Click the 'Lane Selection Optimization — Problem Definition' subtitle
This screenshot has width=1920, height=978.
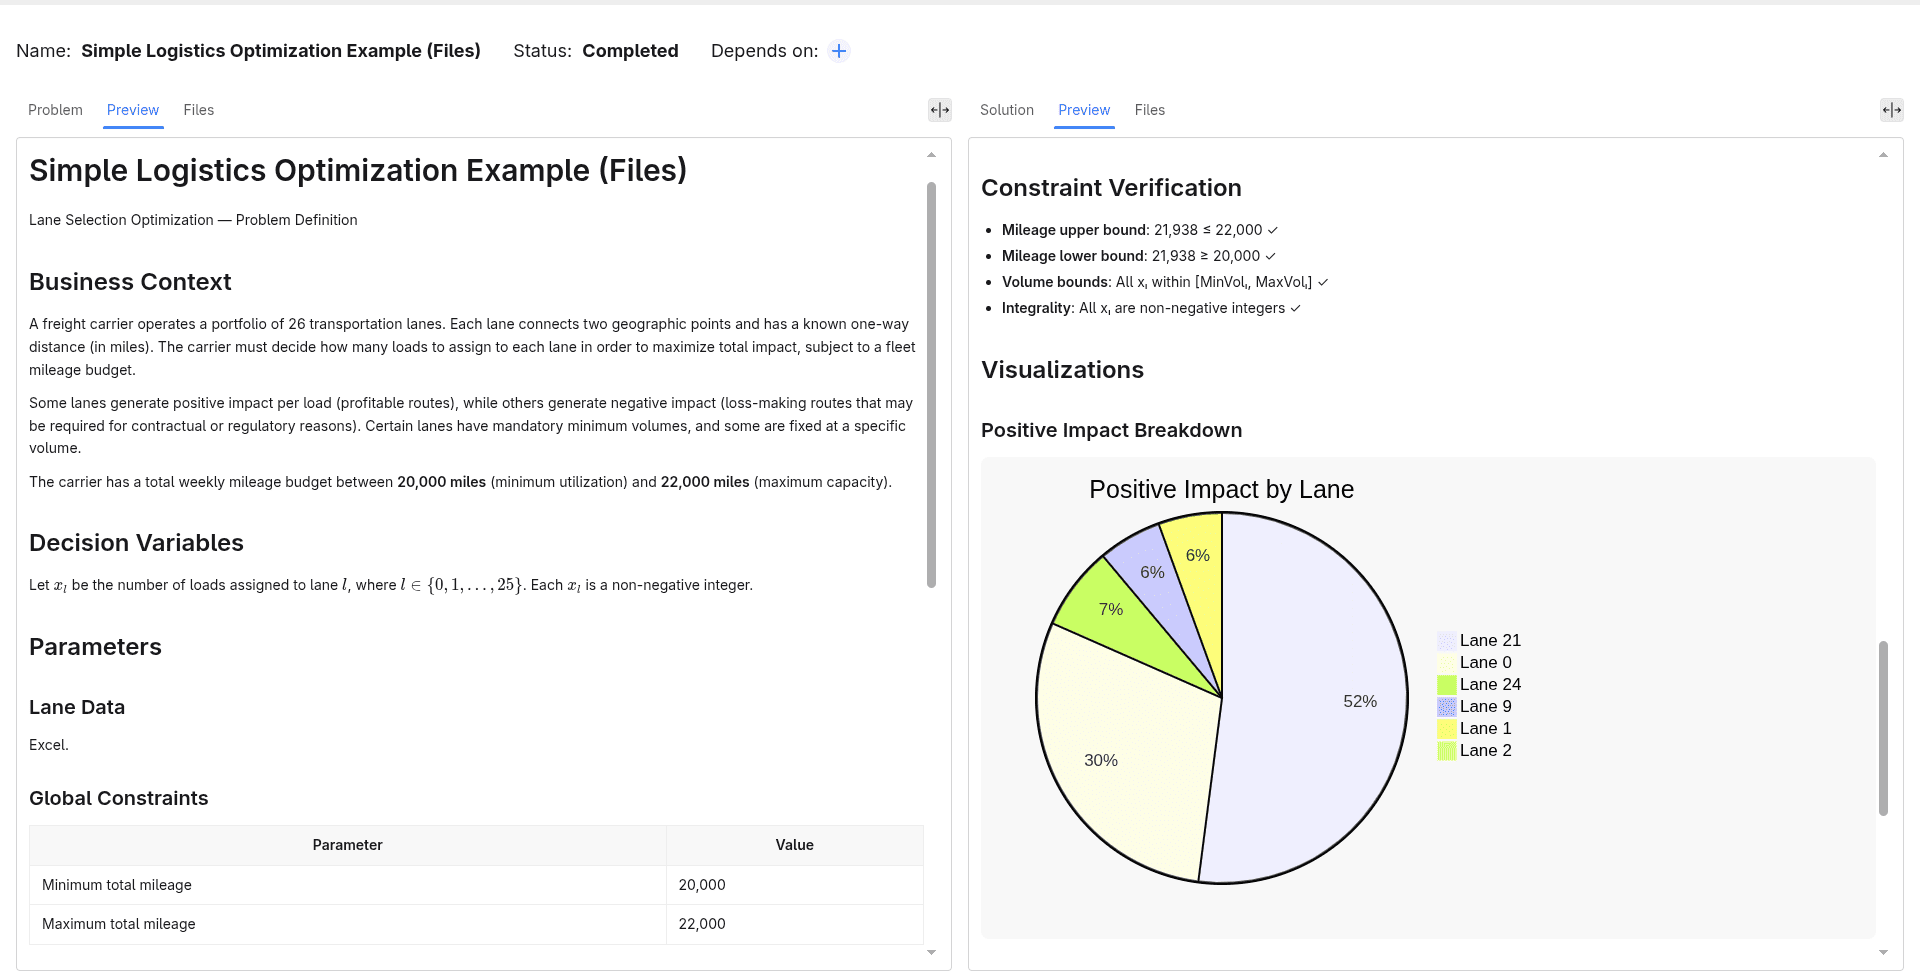point(193,220)
